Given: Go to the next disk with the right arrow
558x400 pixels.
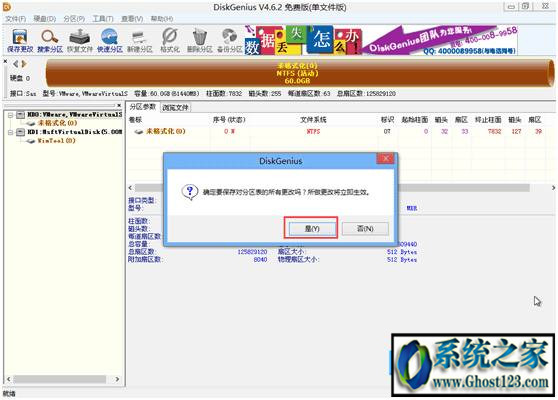Looking at the screenshot, I should pyautogui.click(x=24, y=64).
